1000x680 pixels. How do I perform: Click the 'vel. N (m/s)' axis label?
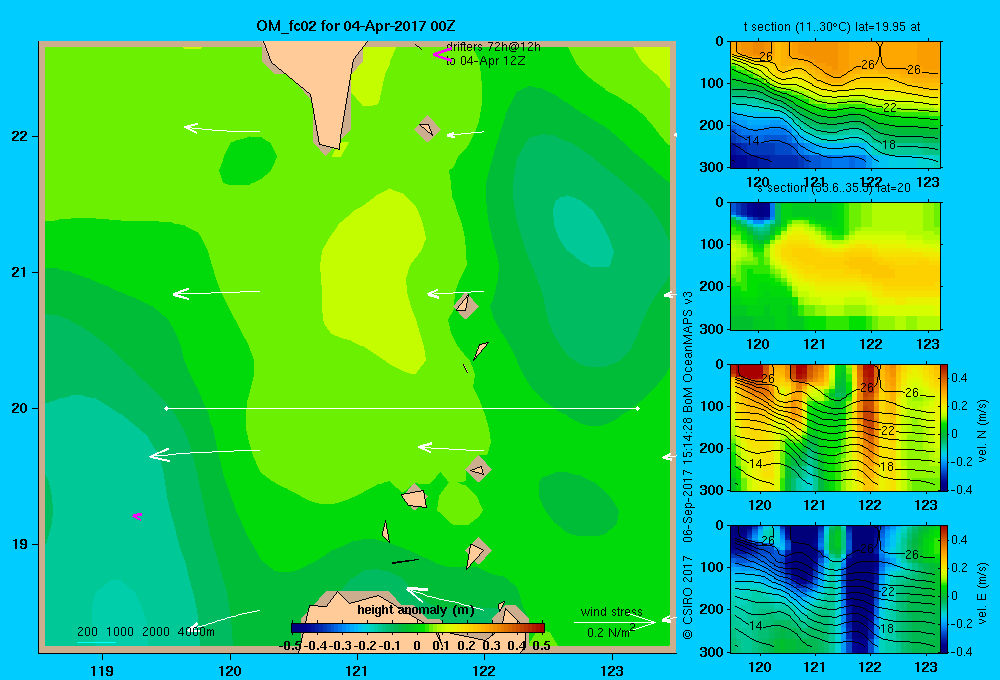983,431
